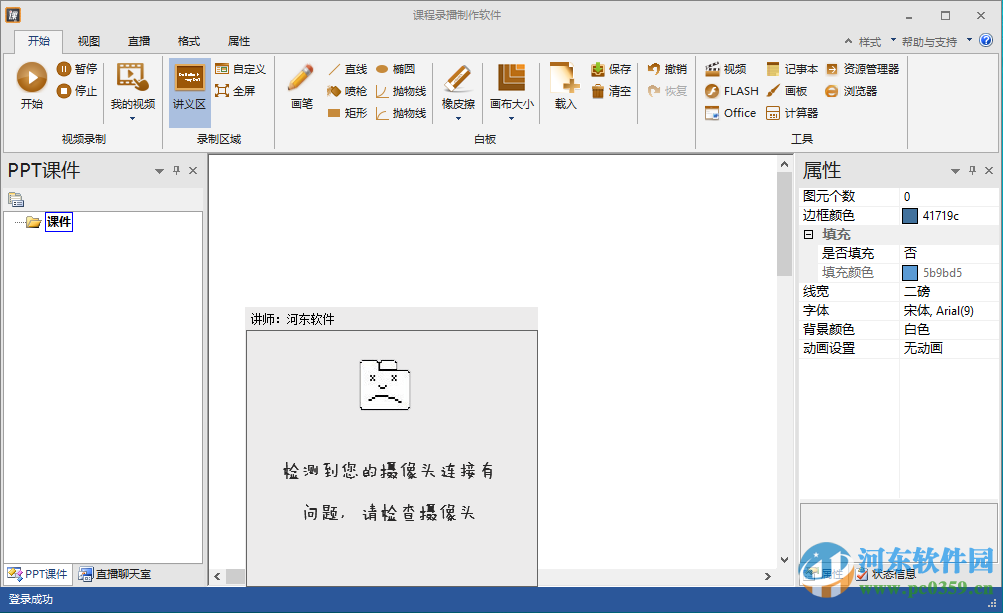Toggle 是否填充 fill setting to yes
The image size is (1003, 613).
(x=909, y=252)
